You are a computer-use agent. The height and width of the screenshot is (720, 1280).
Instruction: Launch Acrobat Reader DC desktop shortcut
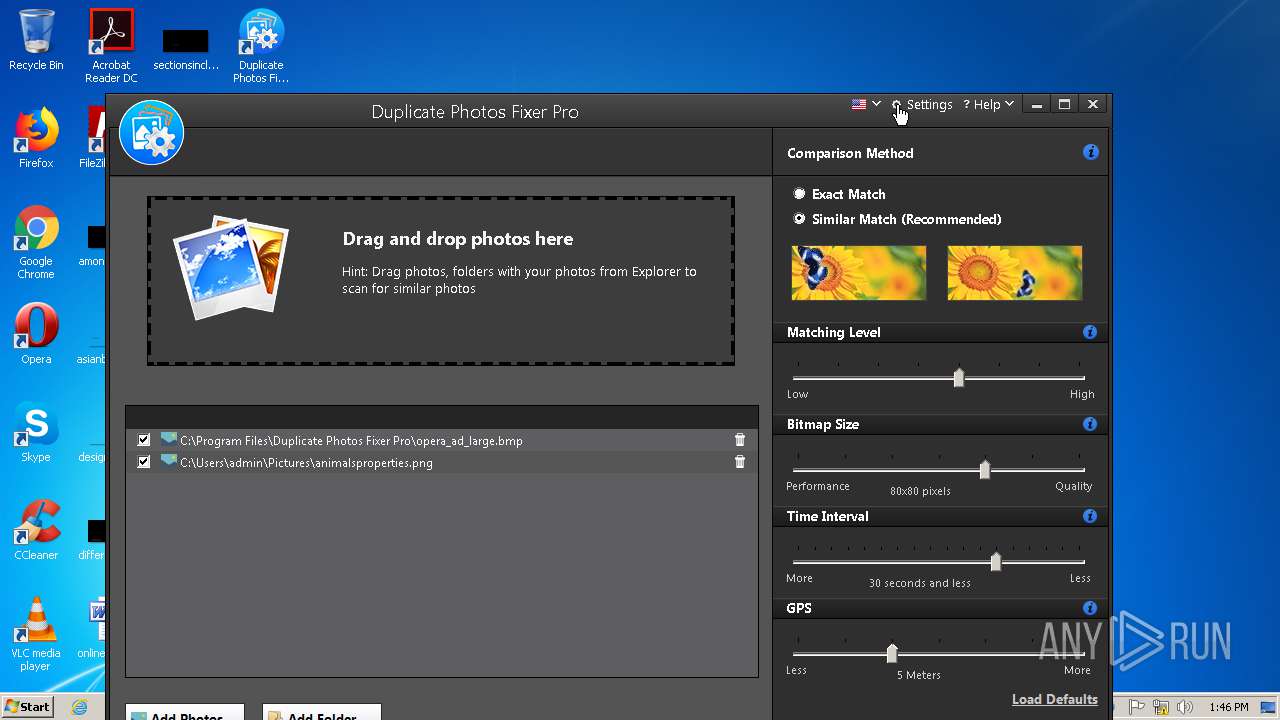click(111, 46)
